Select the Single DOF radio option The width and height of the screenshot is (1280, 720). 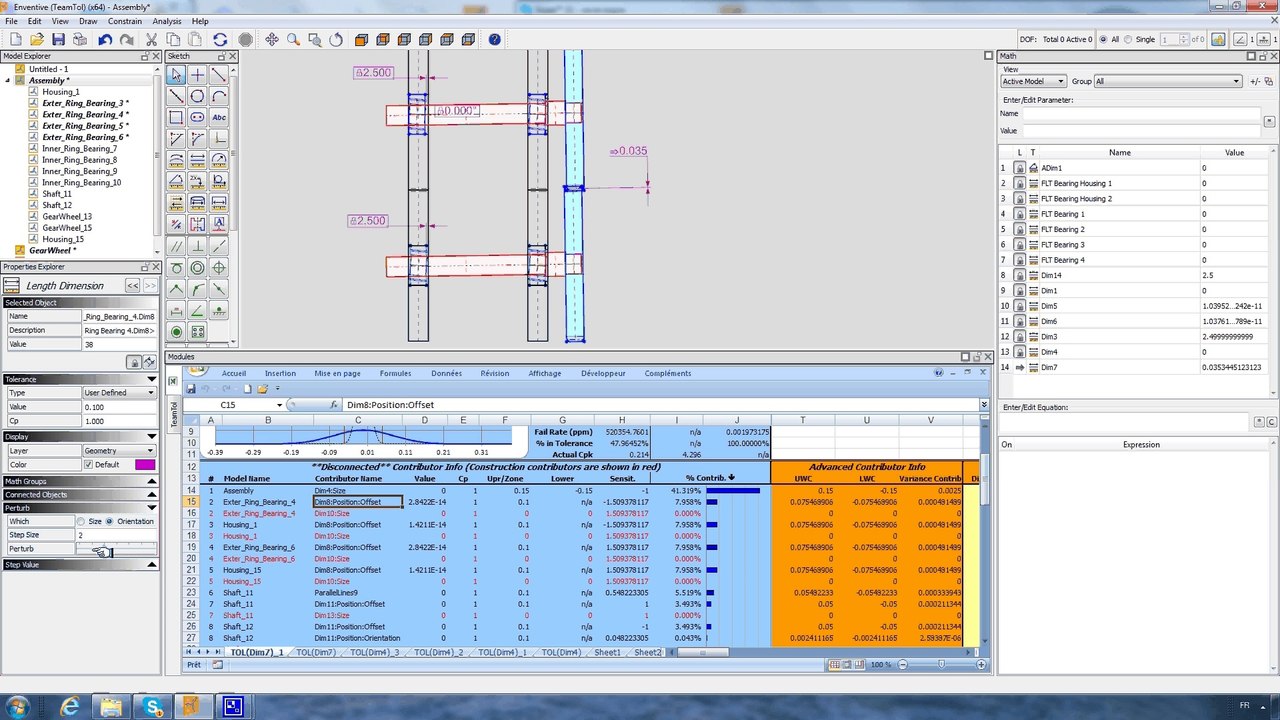tap(1128, 40)
